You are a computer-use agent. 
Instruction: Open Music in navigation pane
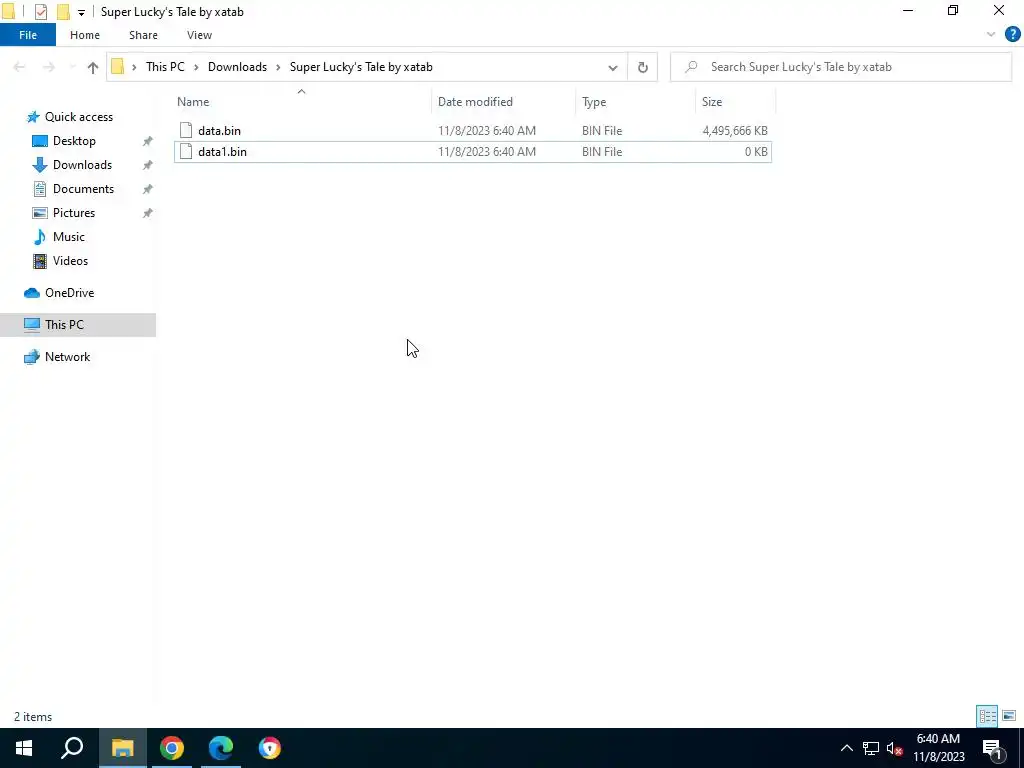point(69,237)
